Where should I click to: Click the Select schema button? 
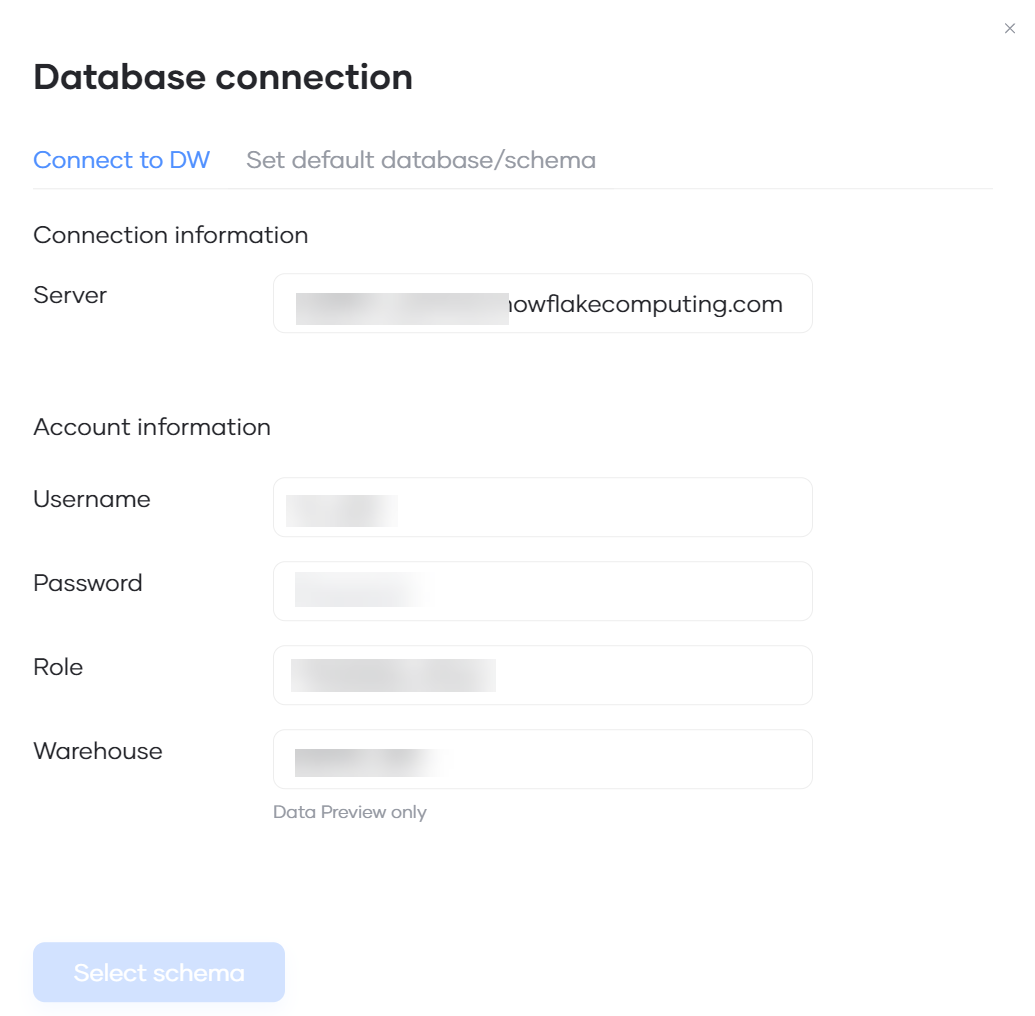click(x=159, y=972)
